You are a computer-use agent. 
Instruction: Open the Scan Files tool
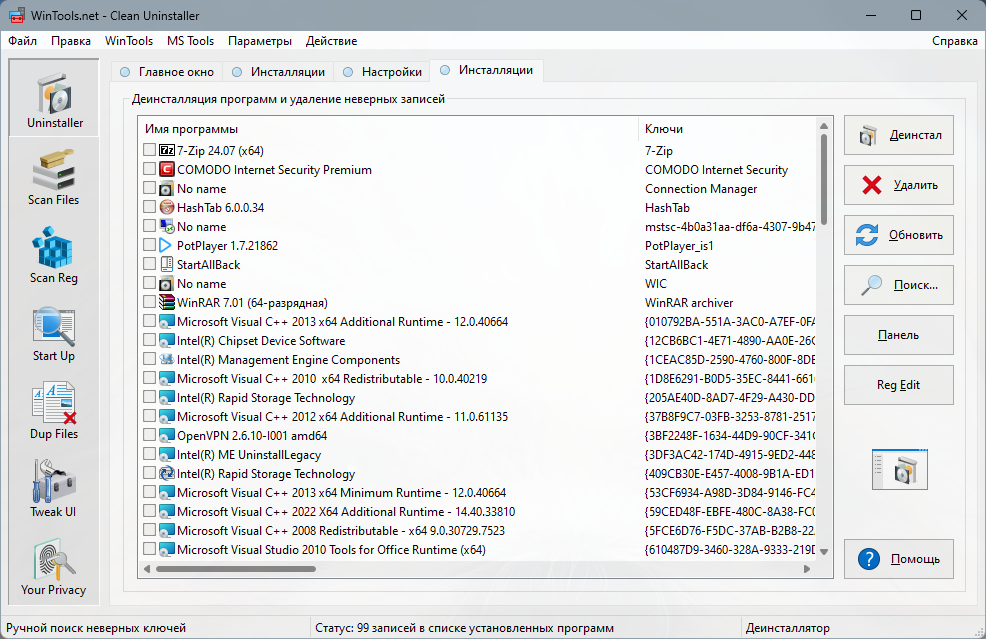coord(54,177)
